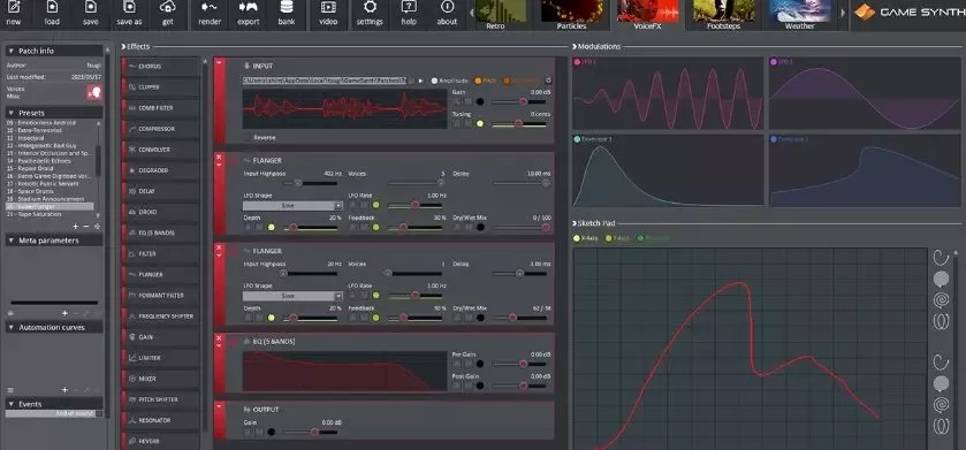Viewport: 966px width, 450px height.
Task: Enable the Reverse checkbox in Input
Action: coord(248,137)
